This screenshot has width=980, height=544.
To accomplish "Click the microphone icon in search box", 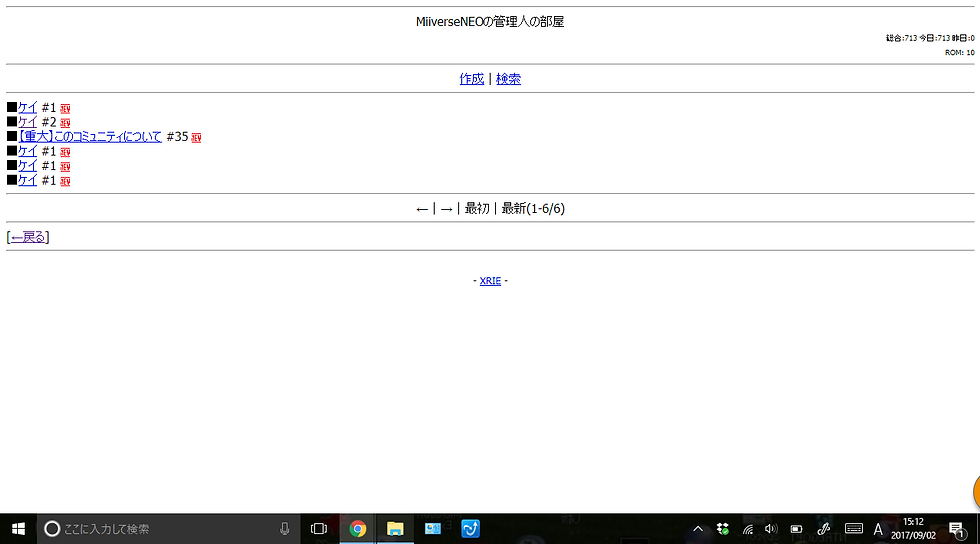I will point(284,529).
